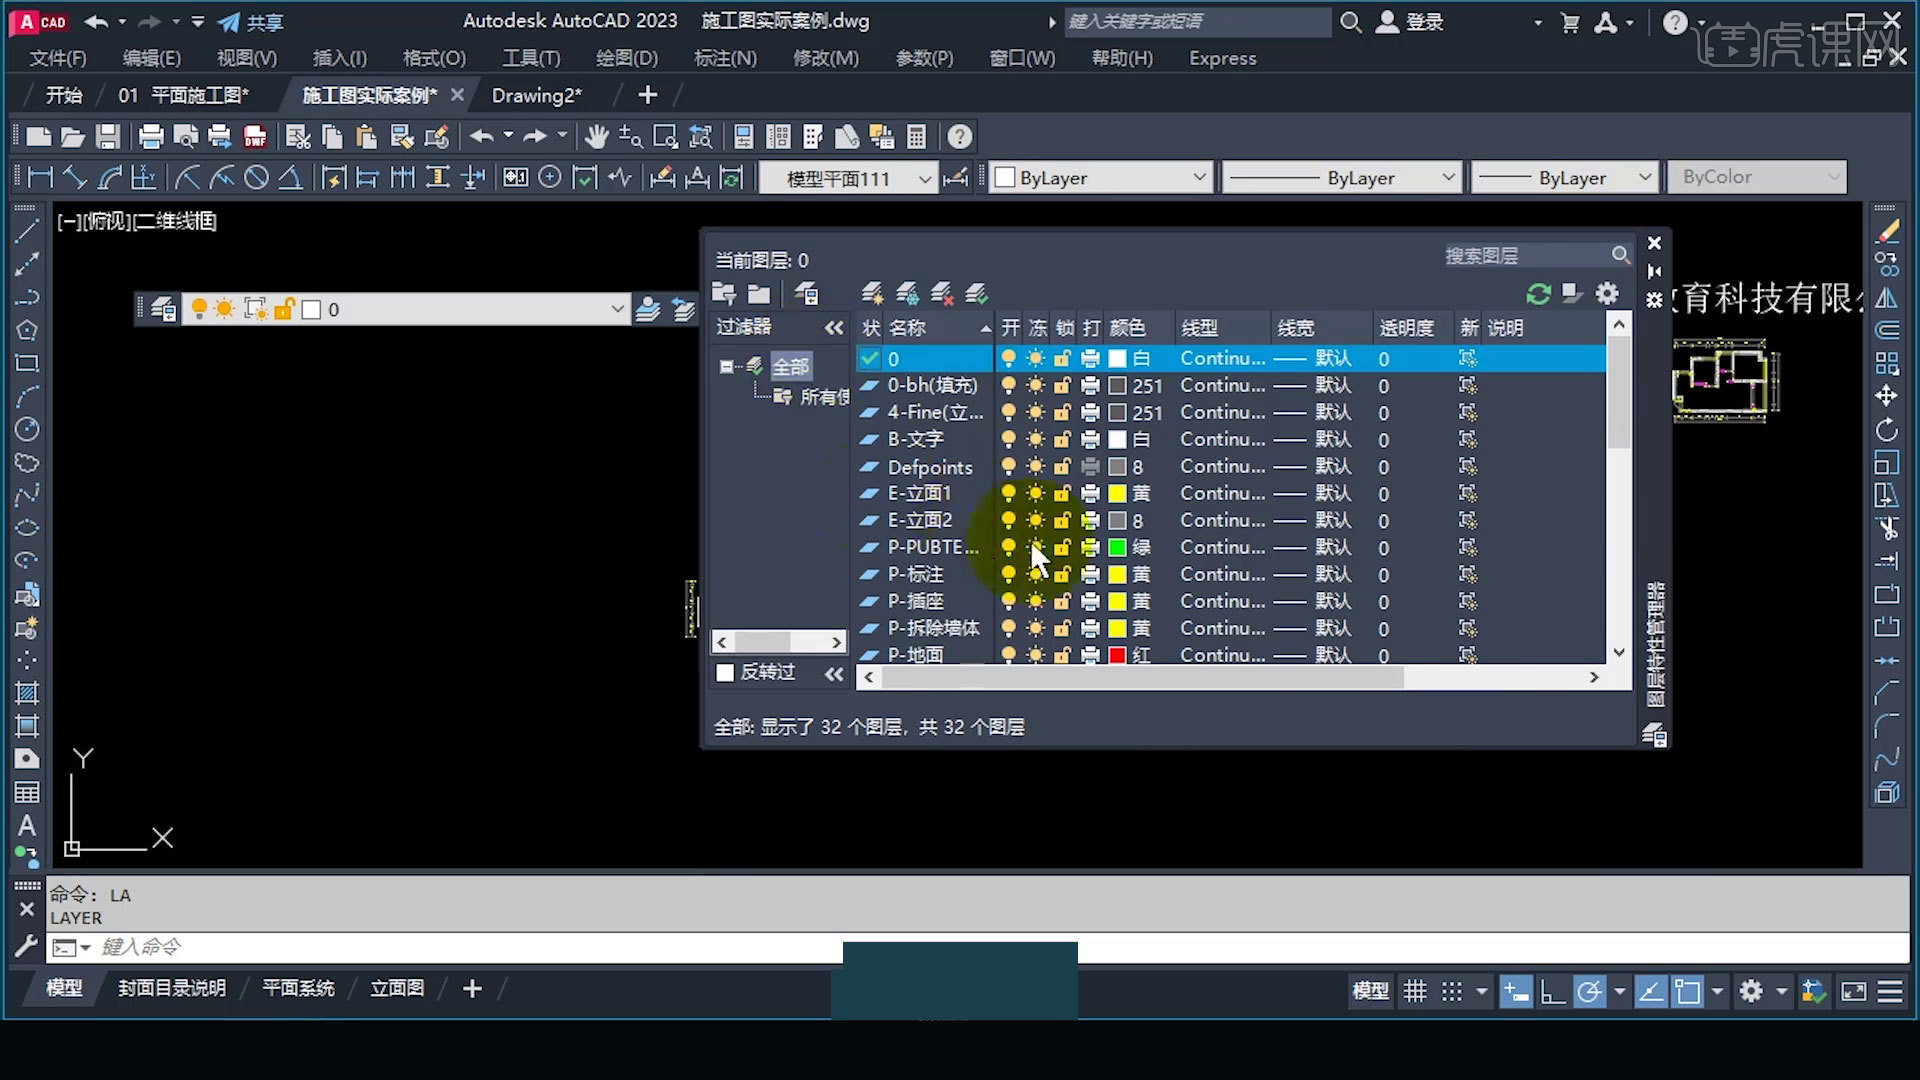Collapse the 全部 filter tree node
This screenshot has height=1080, width=1920.
pyautogui.click(x=726, y=366)
